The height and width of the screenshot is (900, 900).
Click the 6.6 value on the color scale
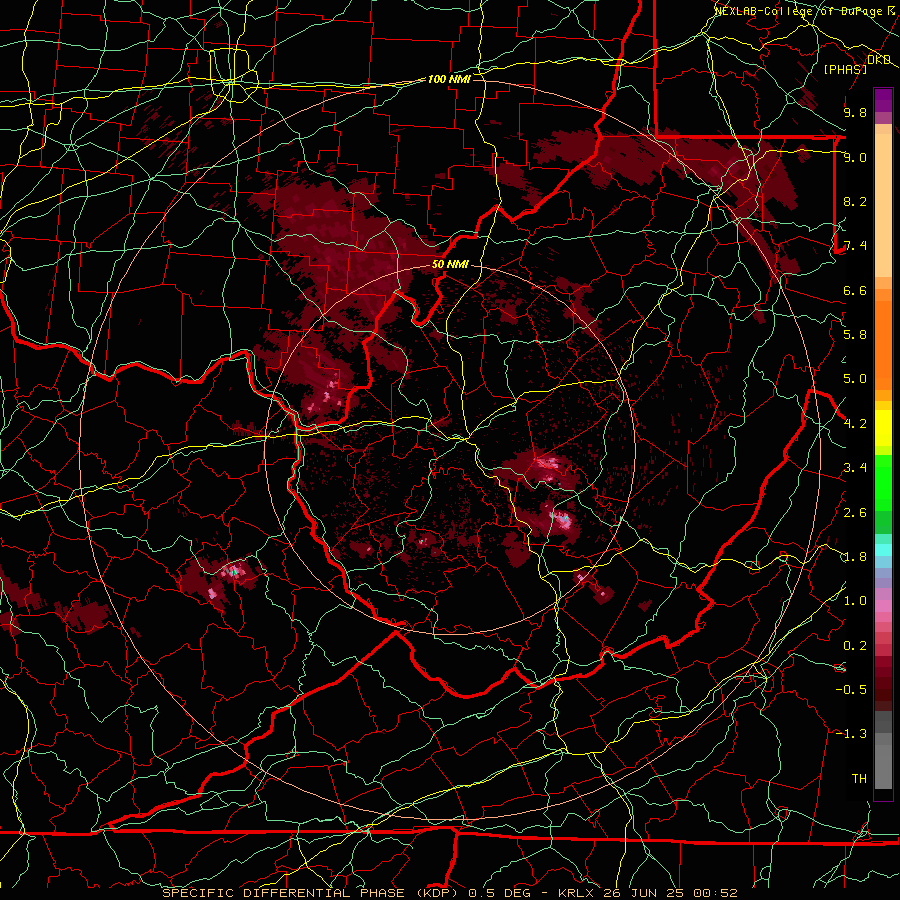pos(855,290)
